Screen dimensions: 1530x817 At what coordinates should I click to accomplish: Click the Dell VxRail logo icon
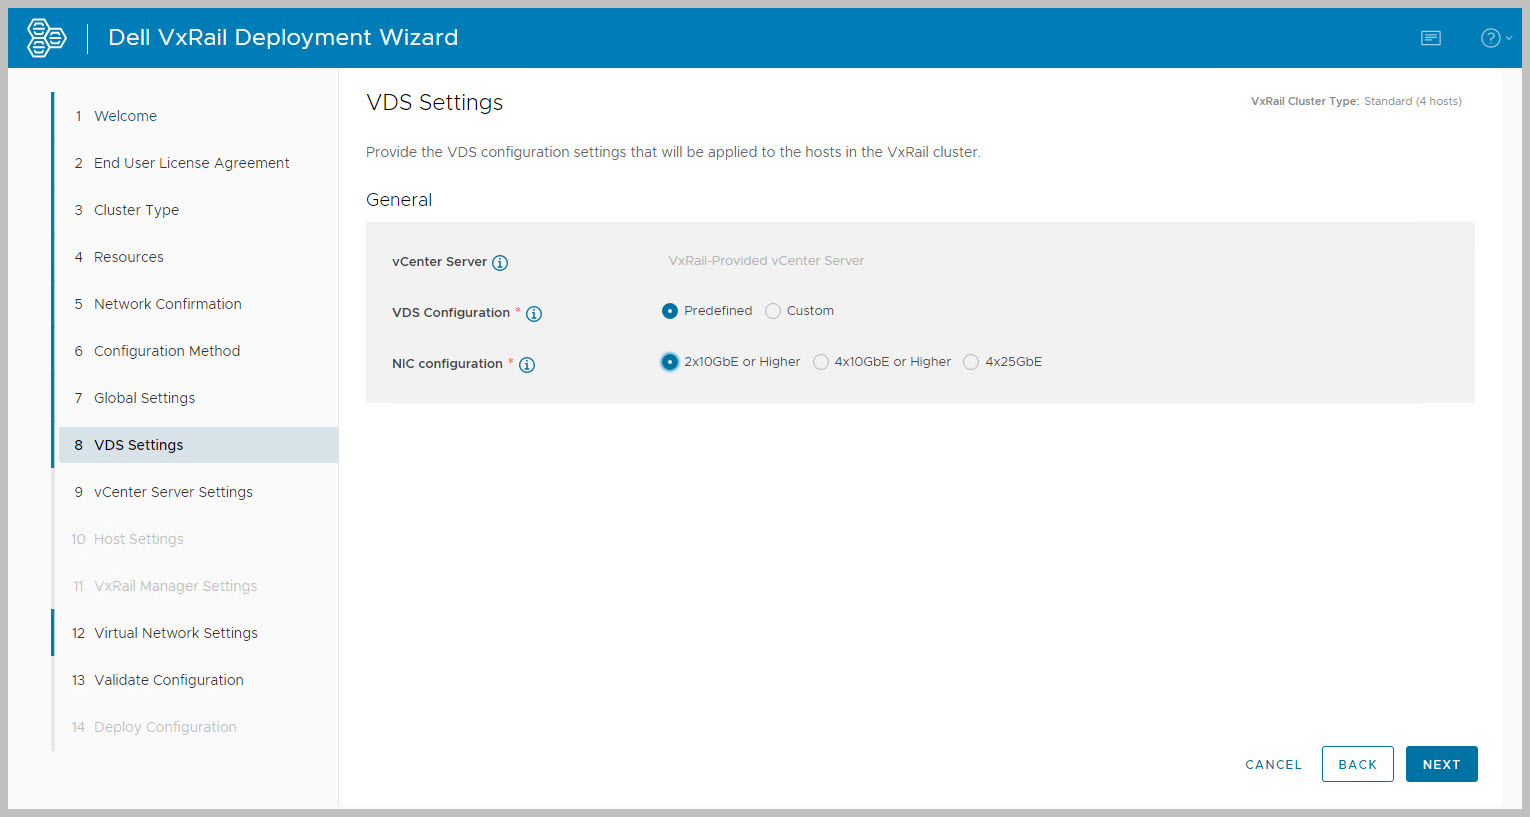pos(46,38)
